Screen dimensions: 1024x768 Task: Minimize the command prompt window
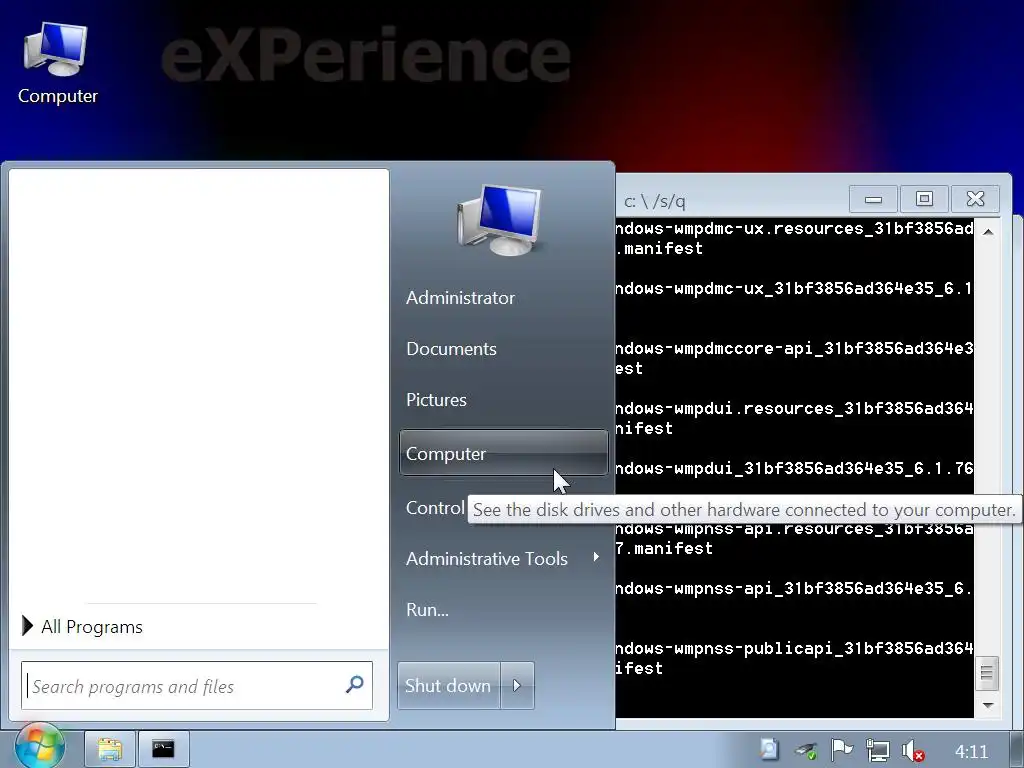point(873,199)
